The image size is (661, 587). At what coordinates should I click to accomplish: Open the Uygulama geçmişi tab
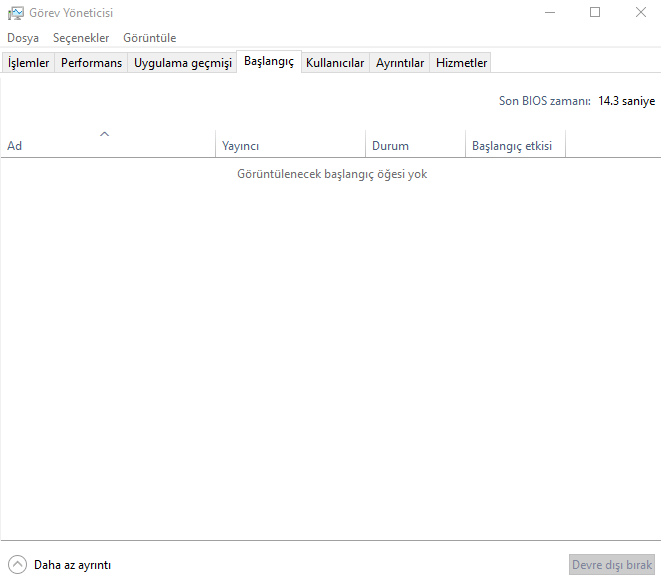coord(183,63)
